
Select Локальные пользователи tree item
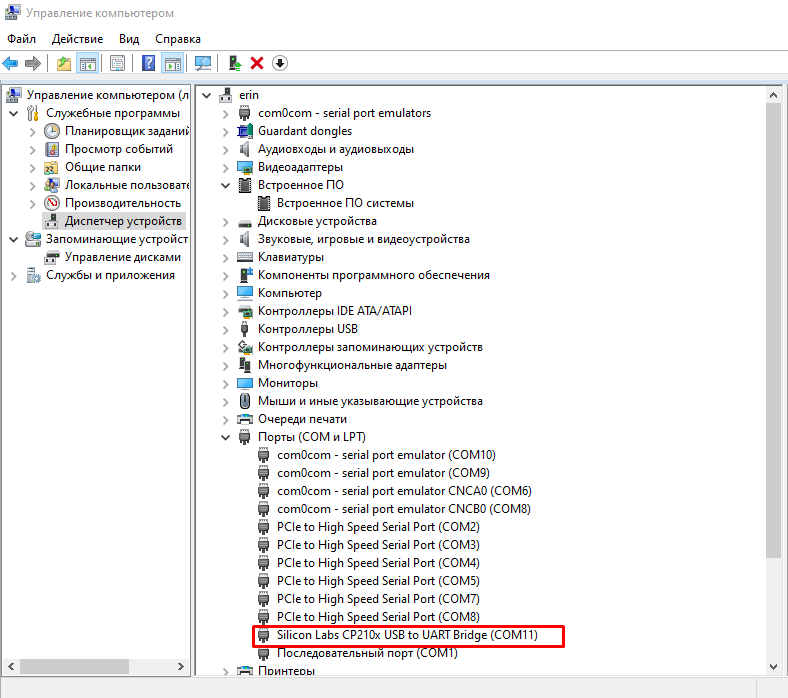pyautogui.click(x=127, y=185)
